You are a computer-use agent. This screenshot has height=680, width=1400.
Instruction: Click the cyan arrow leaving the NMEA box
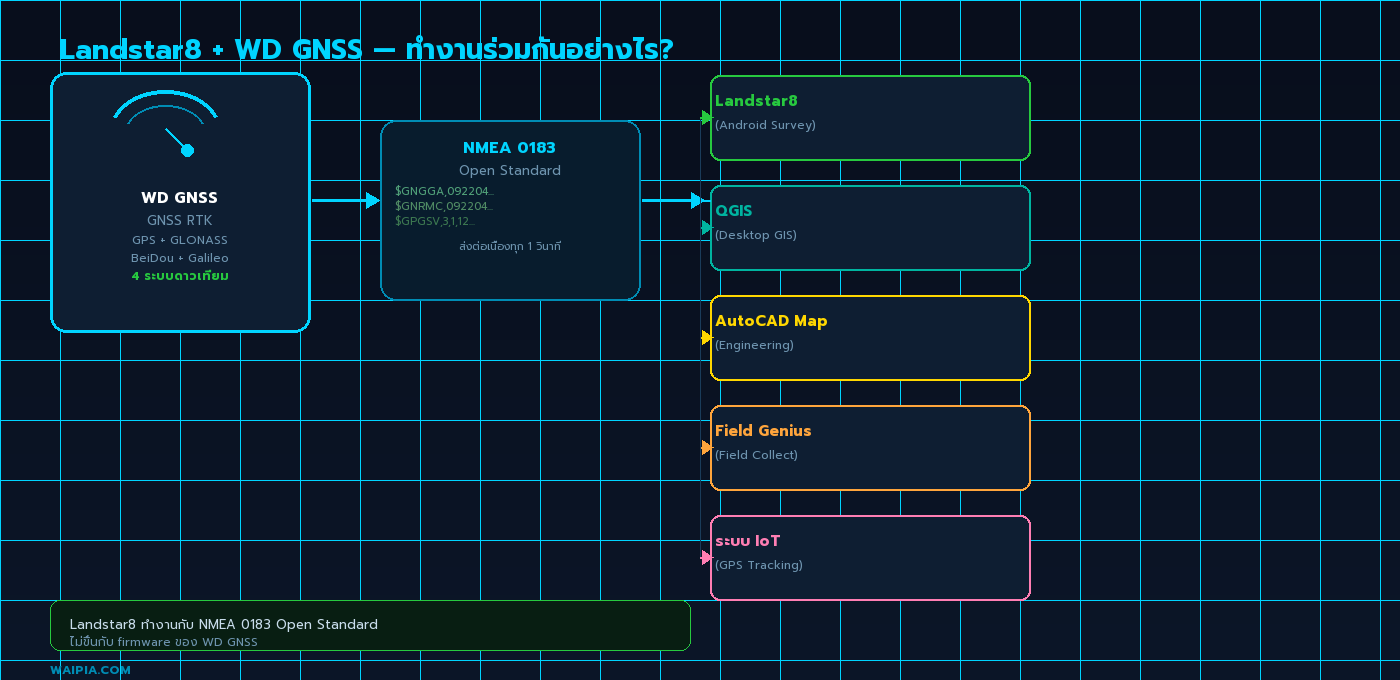click(x=672, y=201)
